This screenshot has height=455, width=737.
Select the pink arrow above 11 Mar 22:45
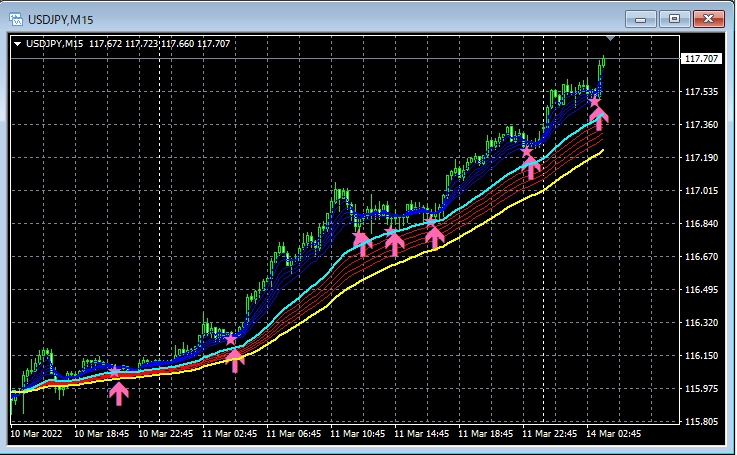click(532, 166)
